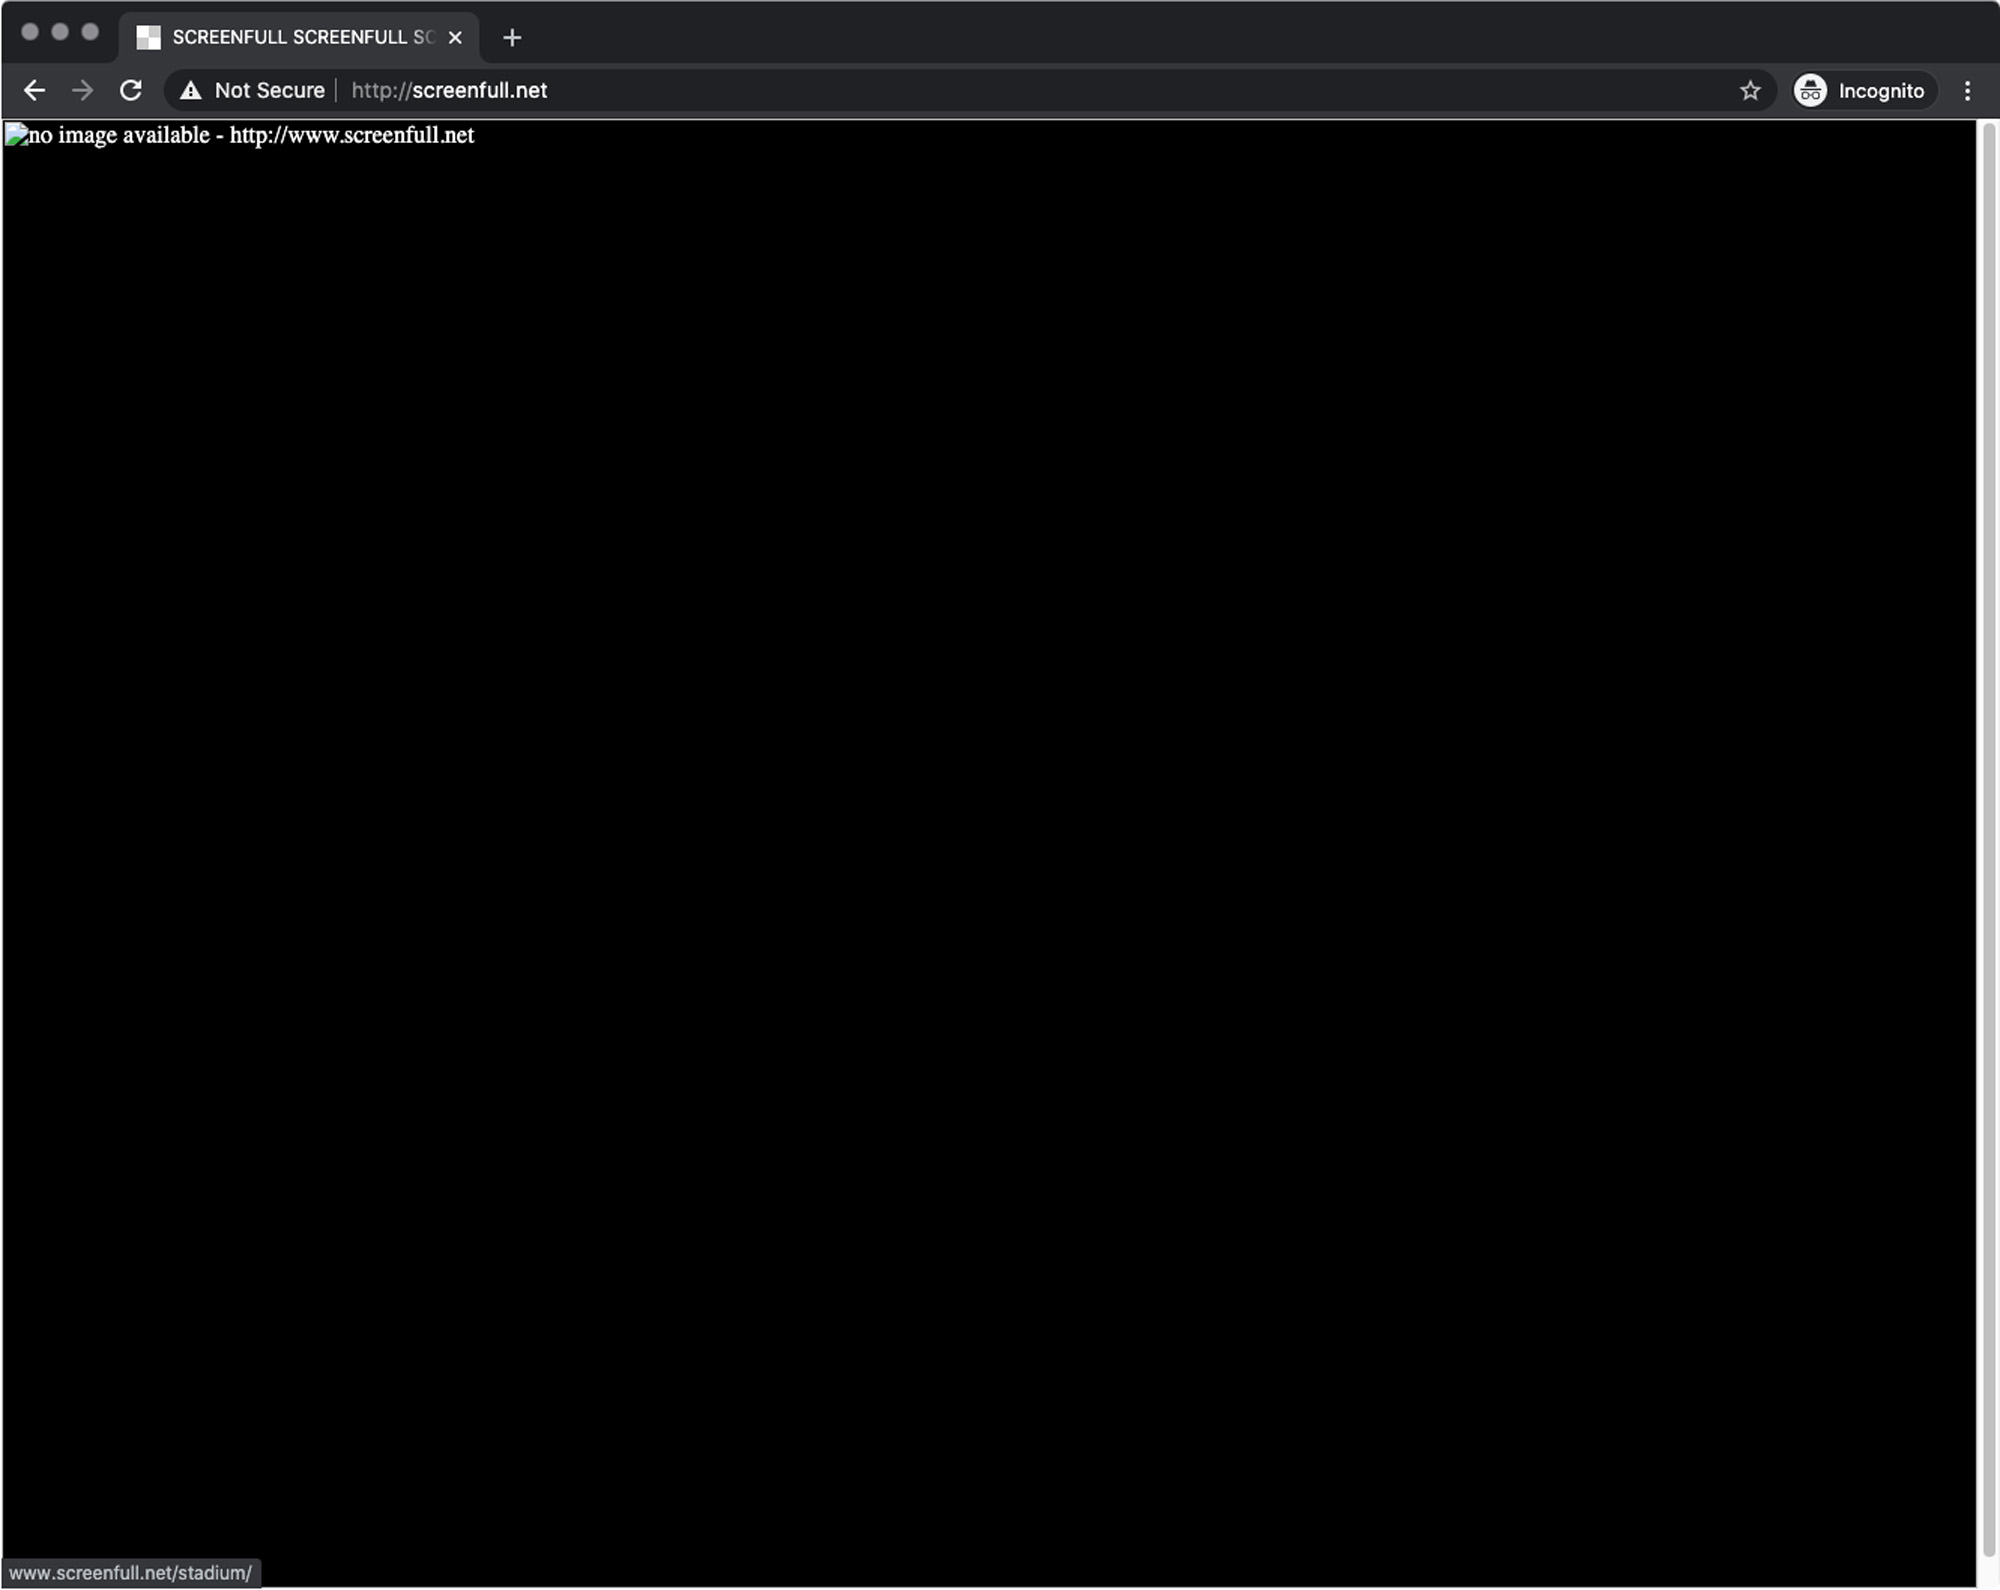Reload the screenfull.net page

coord(131,90)
